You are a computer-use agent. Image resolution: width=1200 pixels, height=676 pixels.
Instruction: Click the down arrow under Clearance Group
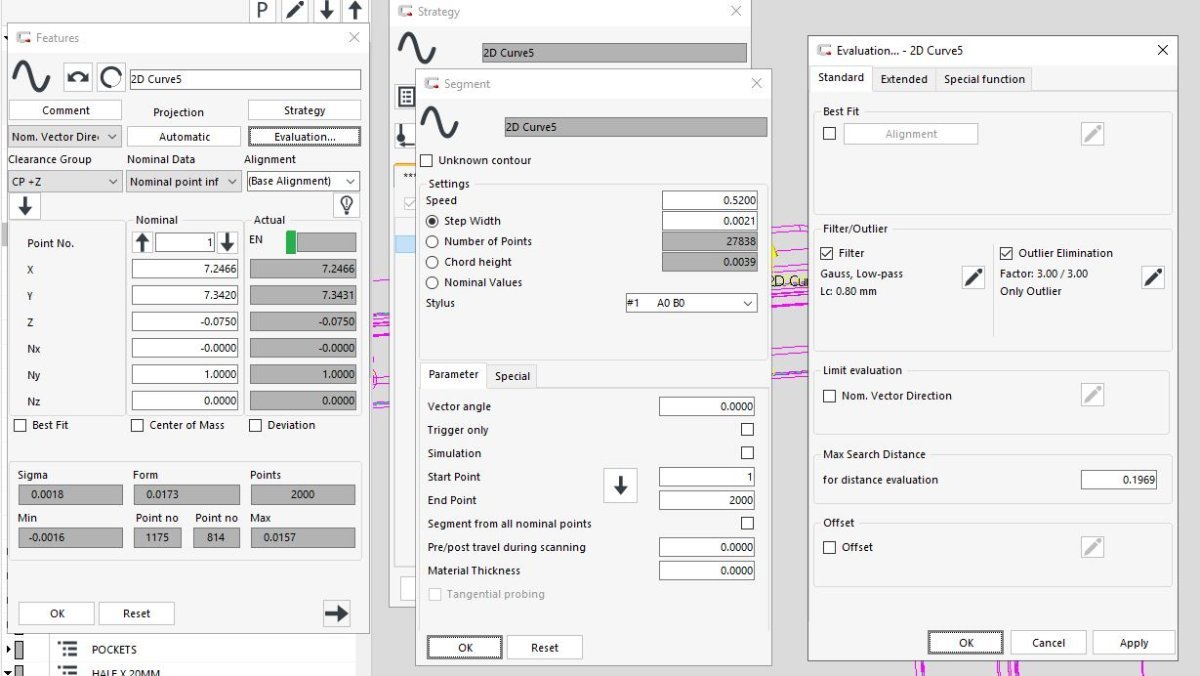[x=25, y=206]
